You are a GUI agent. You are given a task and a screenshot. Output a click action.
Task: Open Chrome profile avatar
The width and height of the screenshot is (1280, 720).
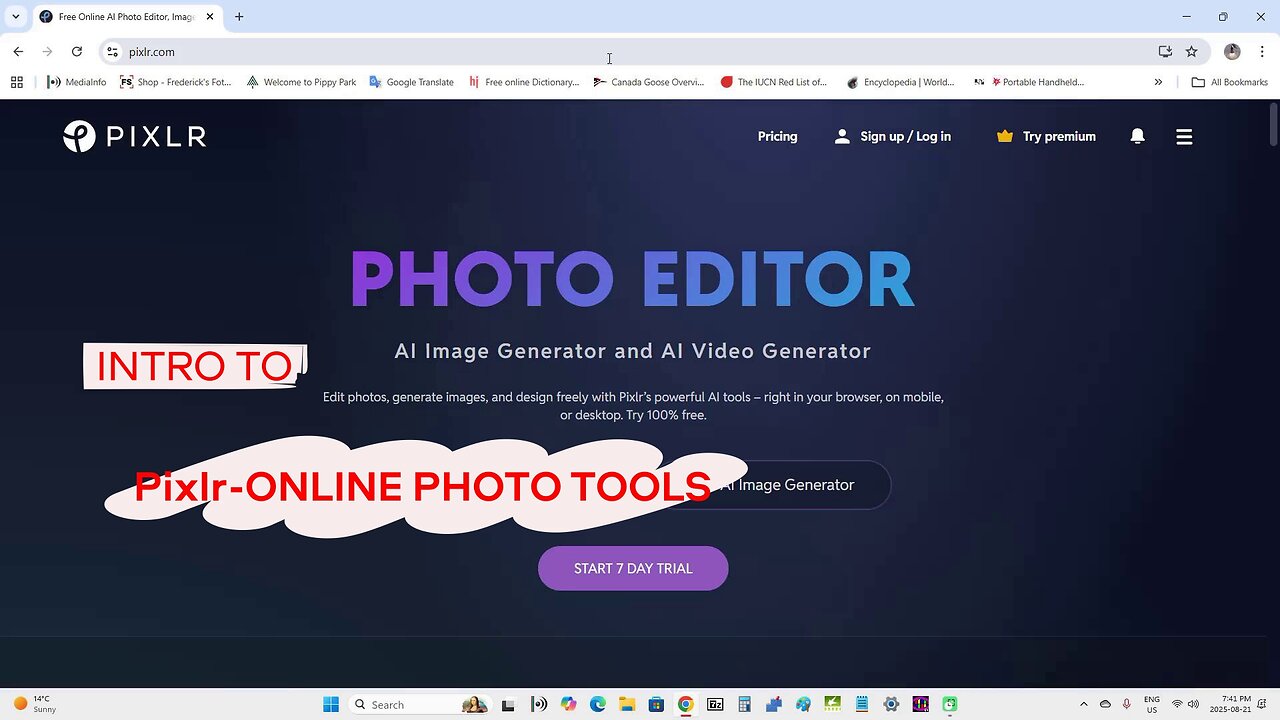pyautogui.click(x=1232, y=52)
